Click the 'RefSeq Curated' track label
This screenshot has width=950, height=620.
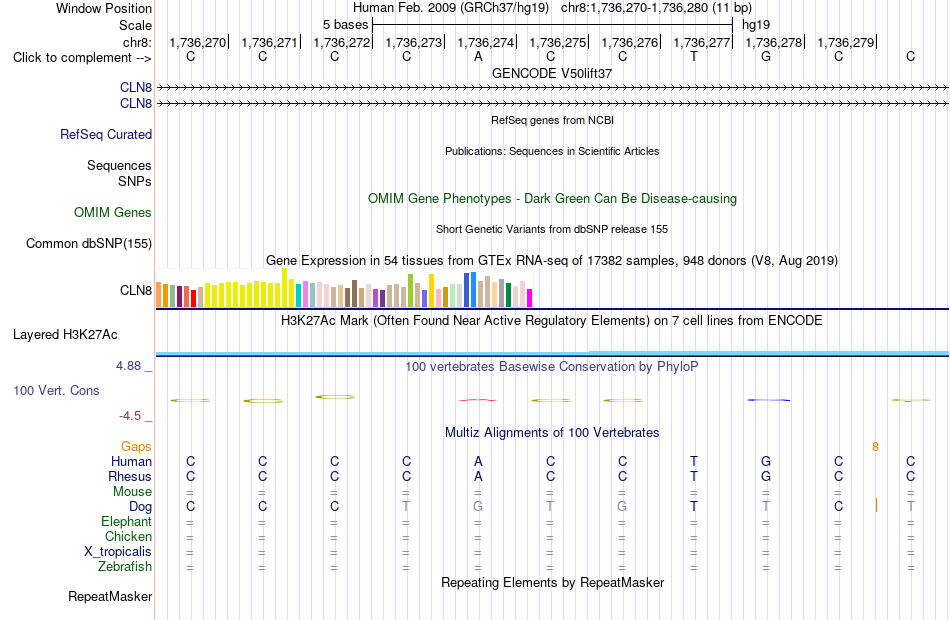105,135
